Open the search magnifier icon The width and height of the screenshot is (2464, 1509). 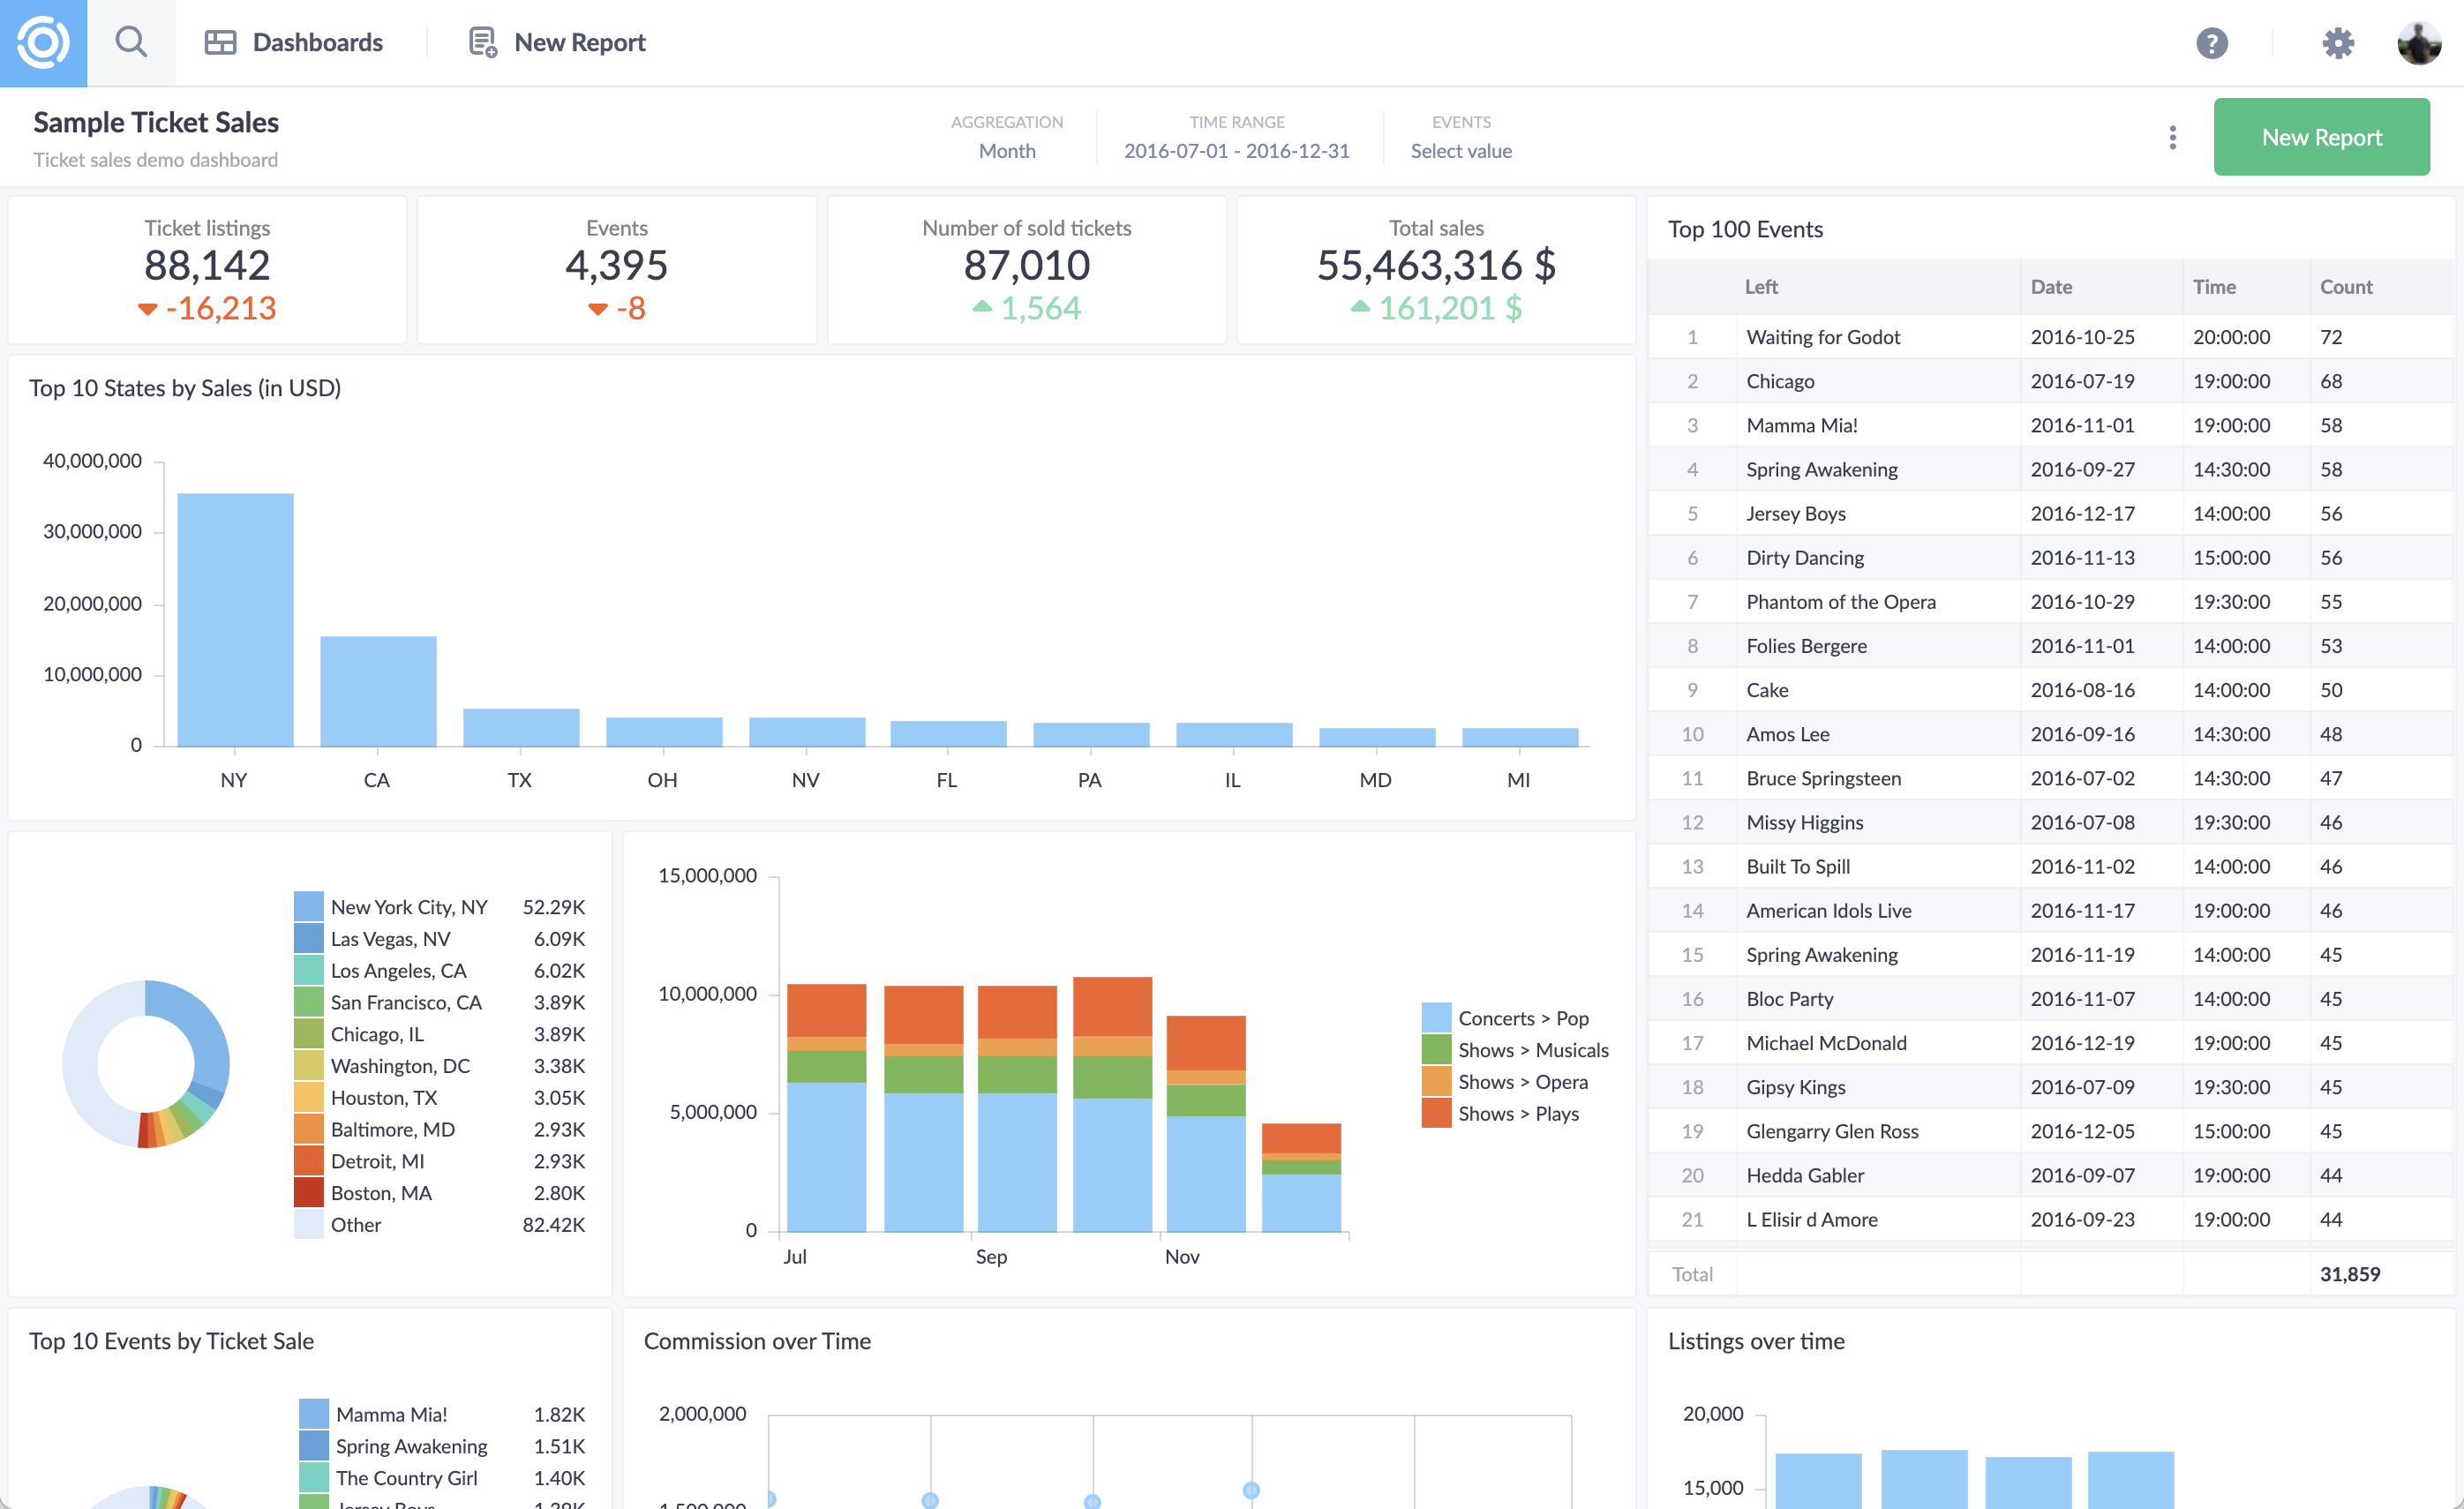[x=131, y=43]
